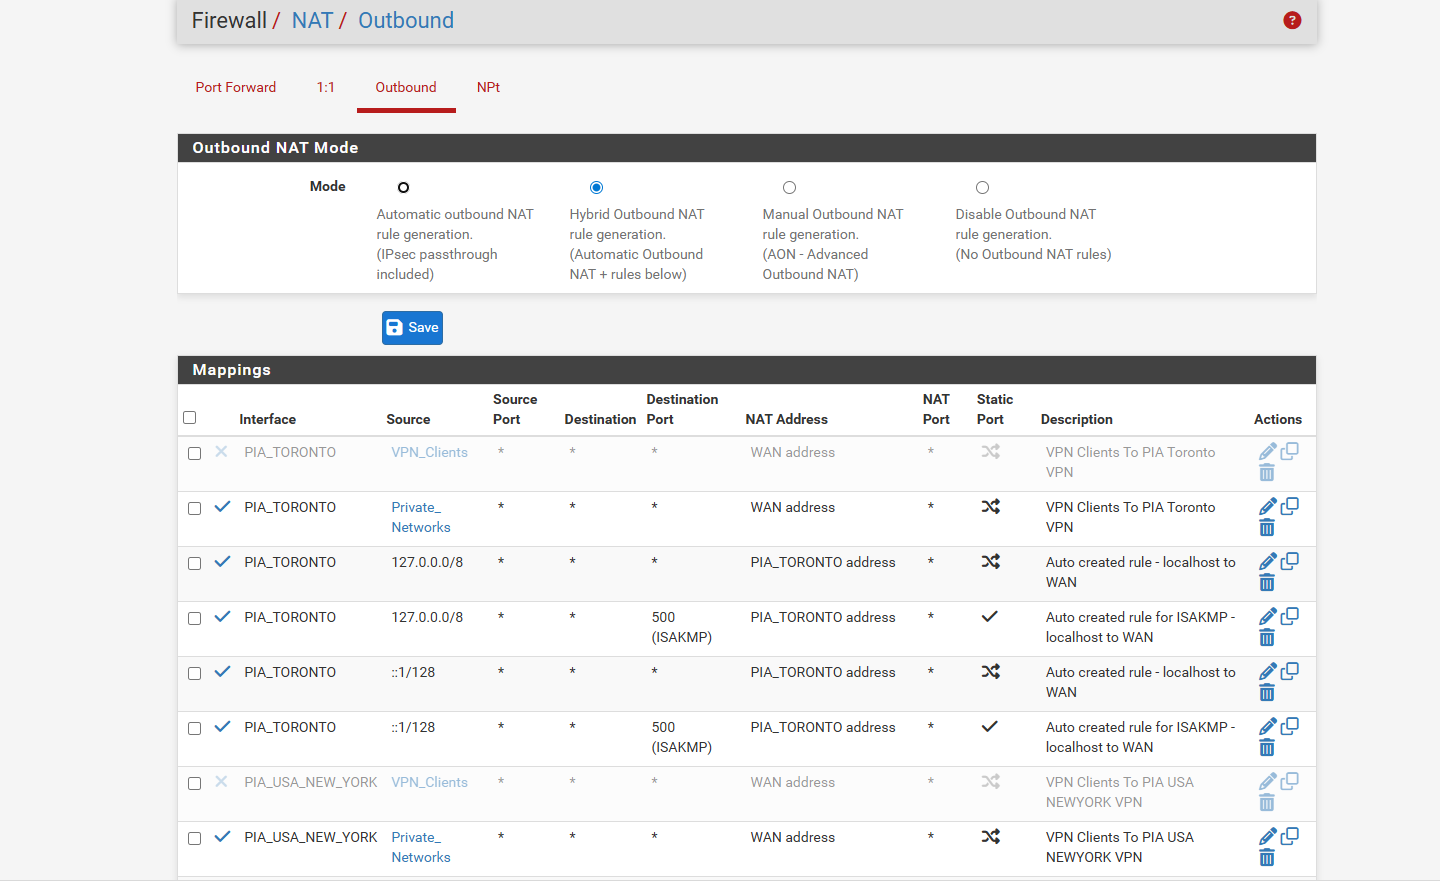Image resolution: width=1440 pixels, height=881 pixels.
Task: Follow the NAT breadcrumb link
Action: [312, 20]
